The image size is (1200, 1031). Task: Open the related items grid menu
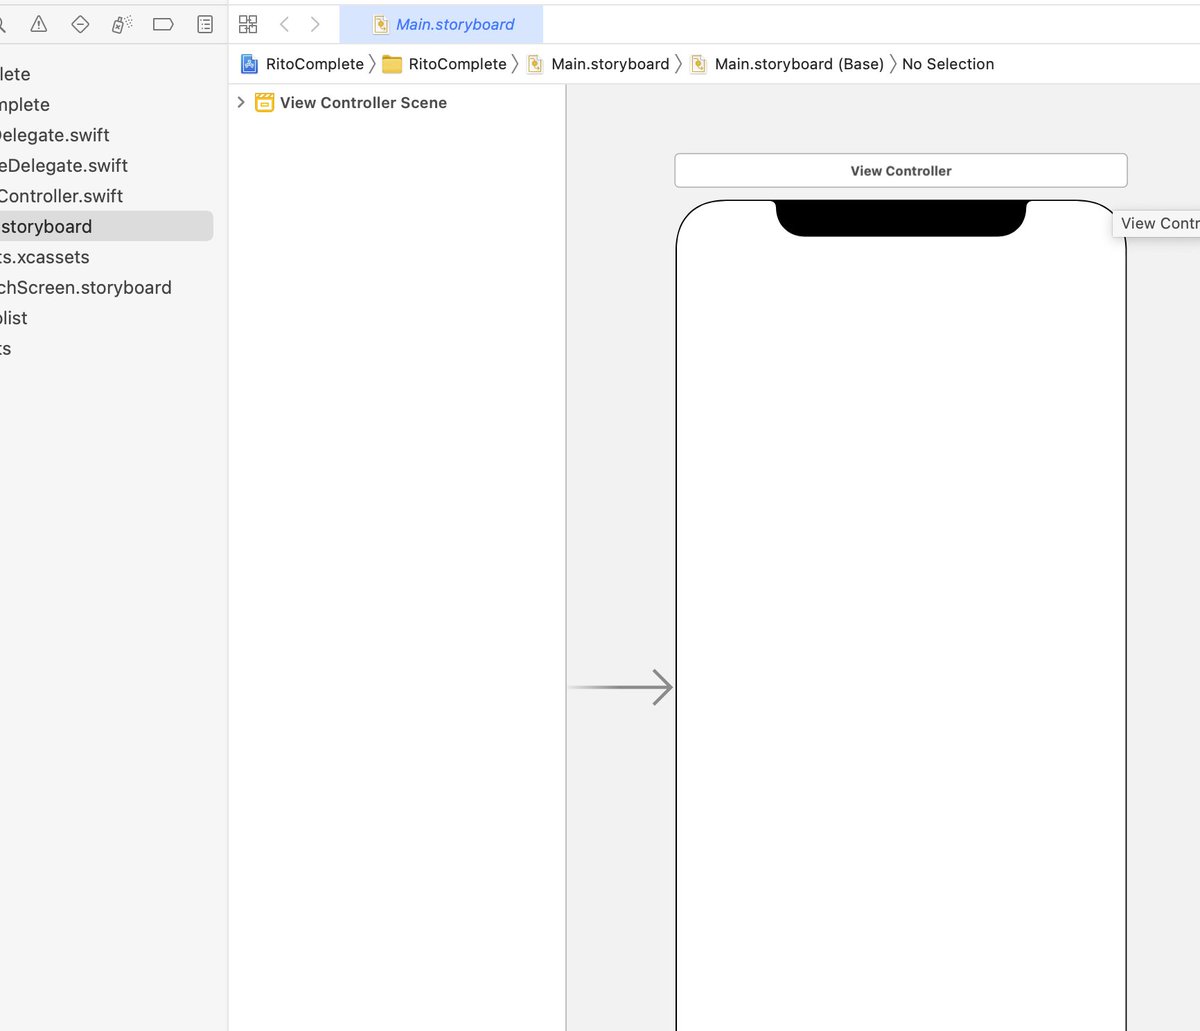click(248, 24)
